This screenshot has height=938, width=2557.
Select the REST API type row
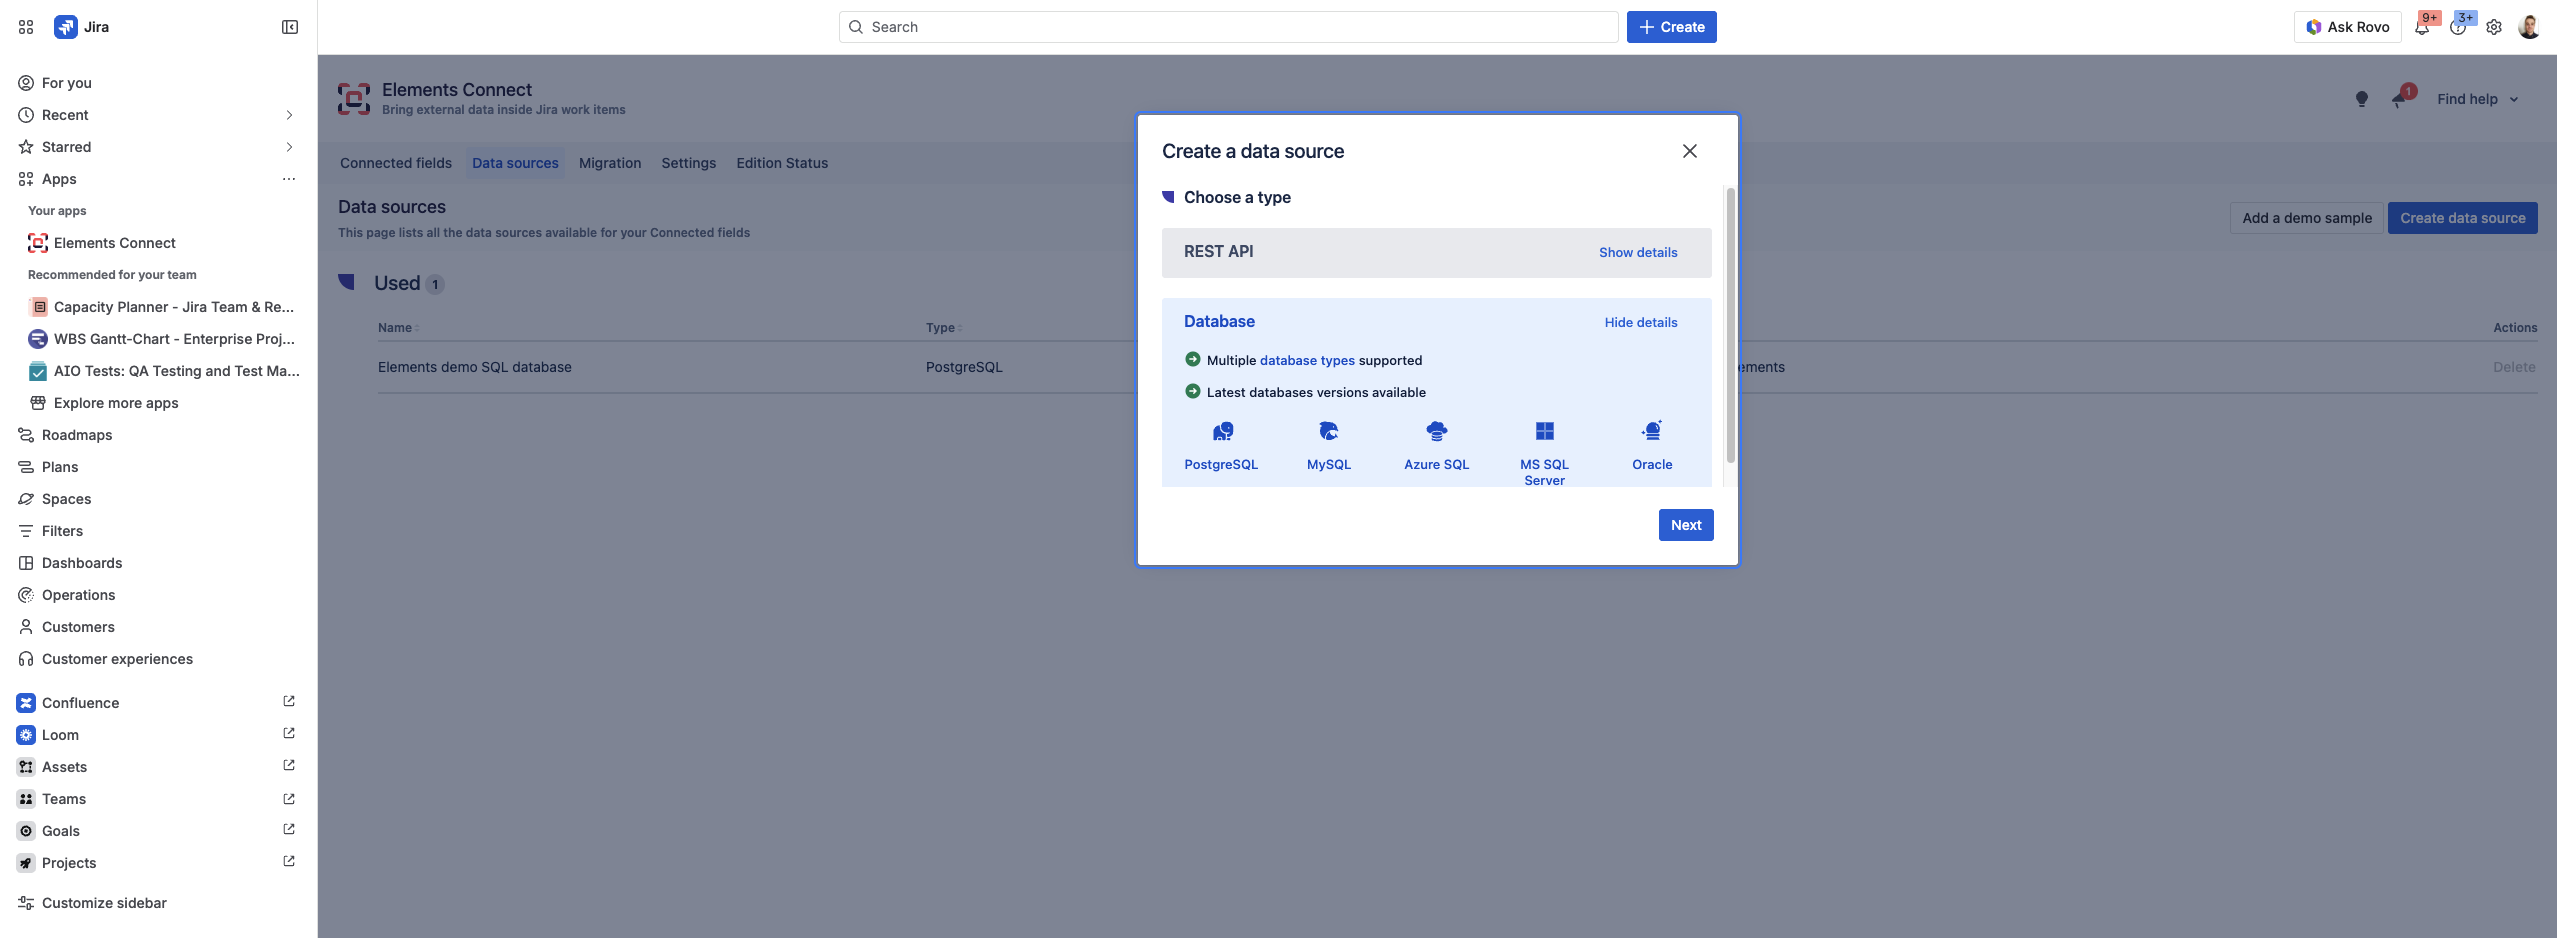1437,253
